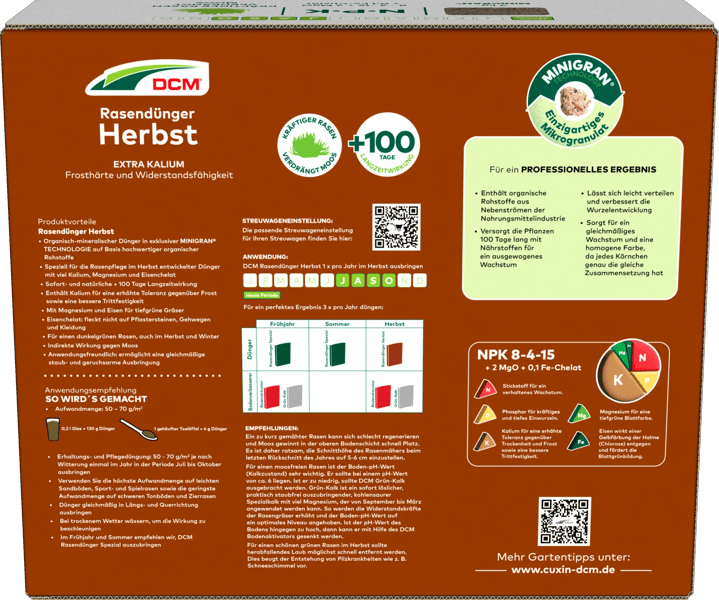Click 'Für ein PROFESSIONELLES ERGEBNIS' heading

click(573, 170)
